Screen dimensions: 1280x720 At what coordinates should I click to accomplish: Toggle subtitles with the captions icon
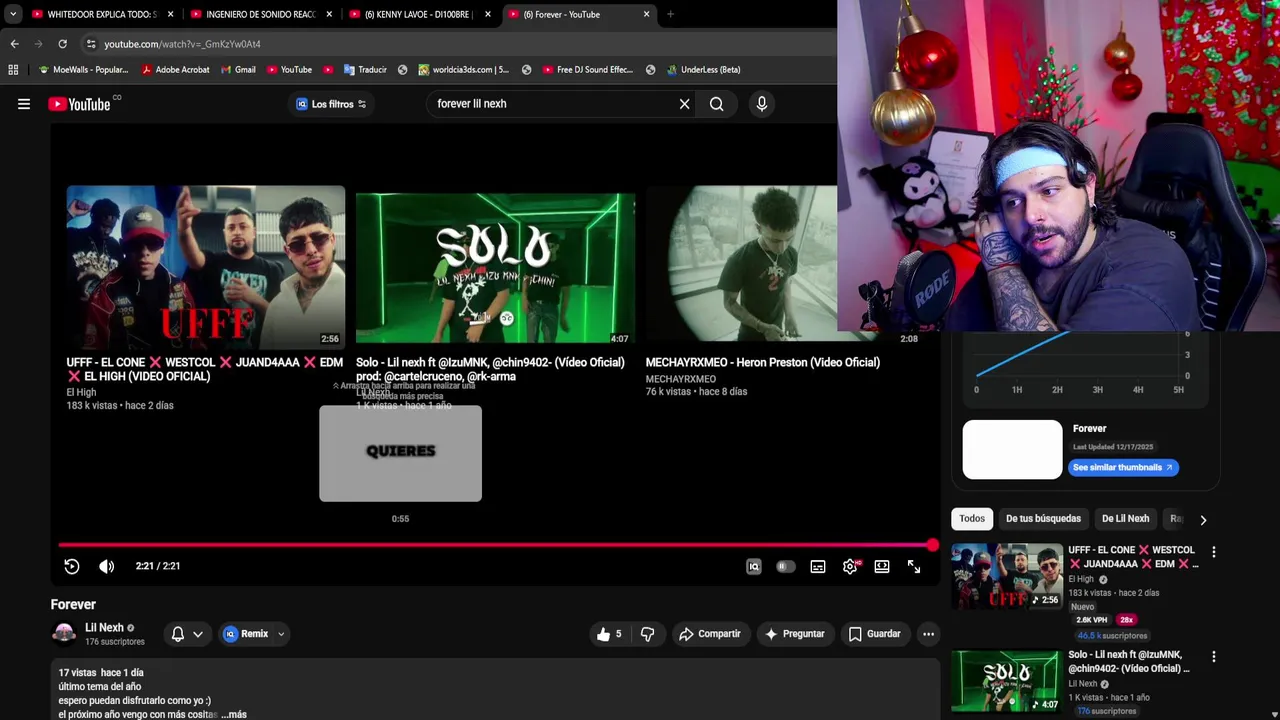[818, 567]
